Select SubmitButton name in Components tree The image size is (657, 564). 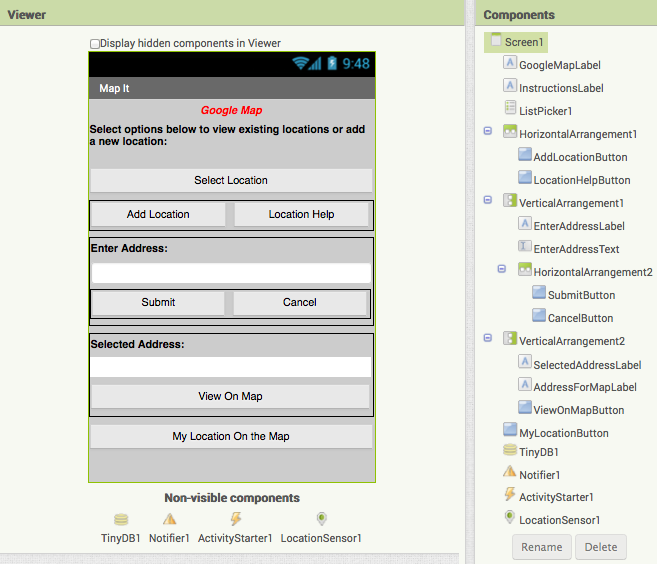(x=582, y=295)
